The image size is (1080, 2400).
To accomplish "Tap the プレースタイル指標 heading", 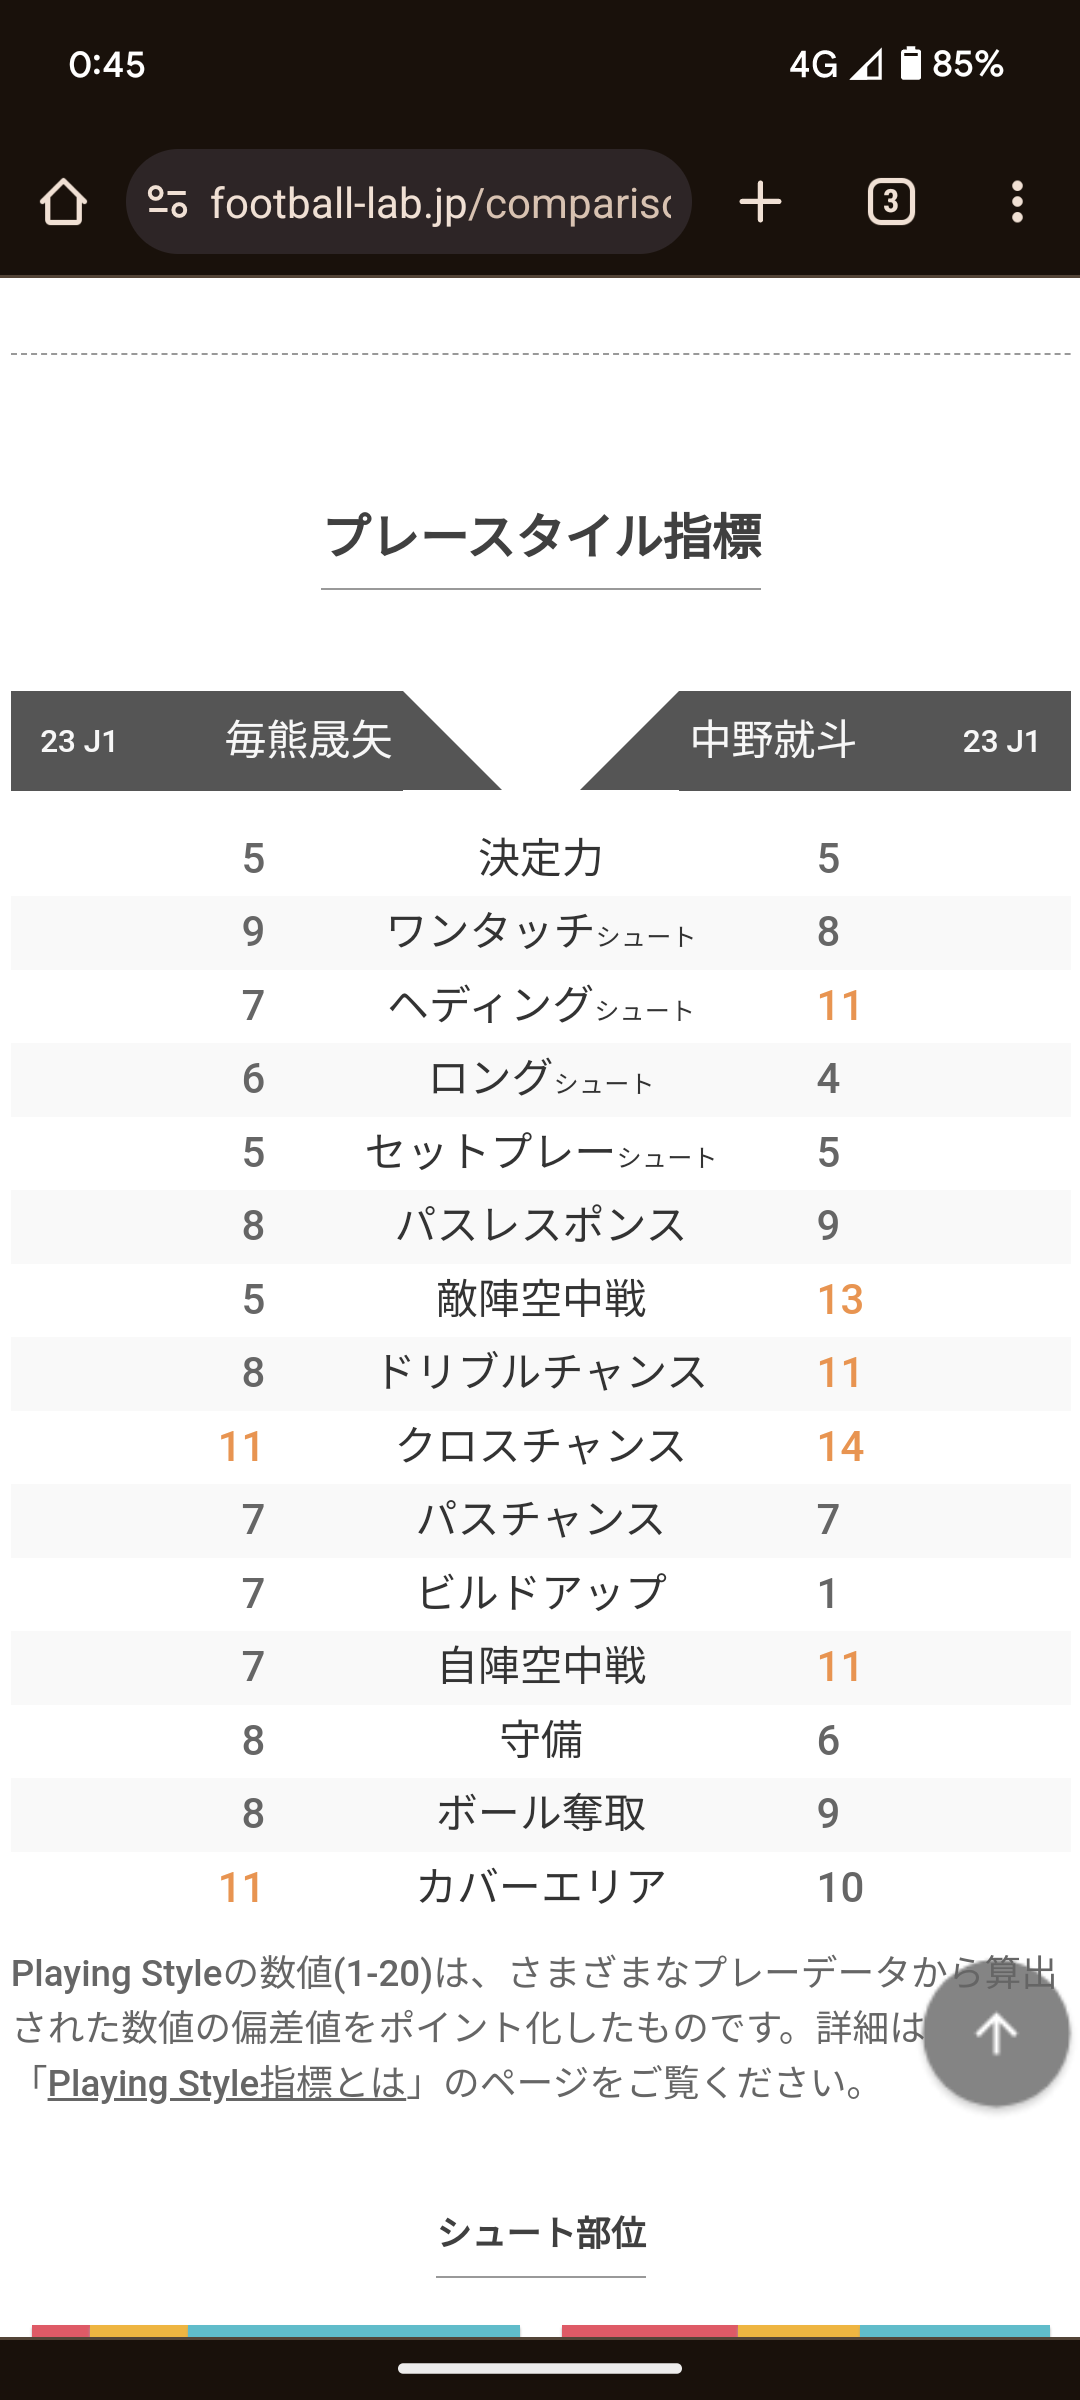I will 541,536.
